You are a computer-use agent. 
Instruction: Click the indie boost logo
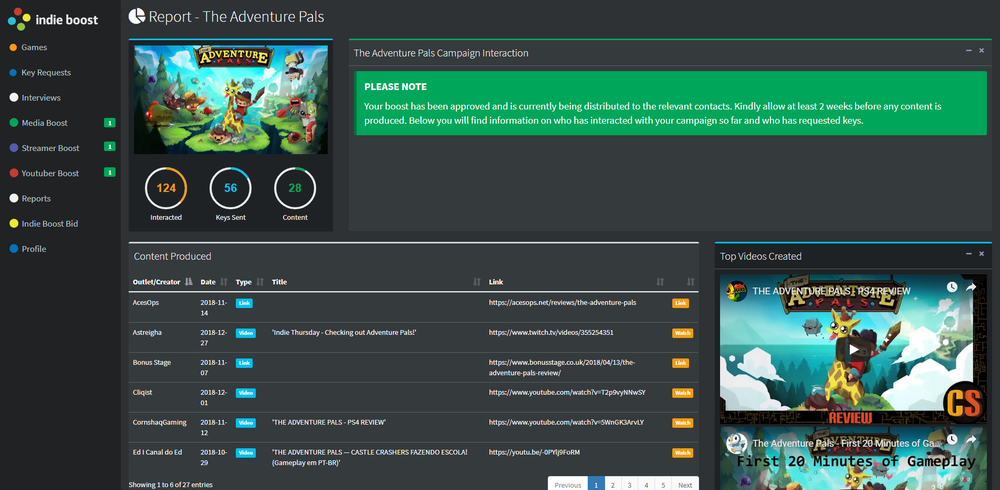(53, 20)
